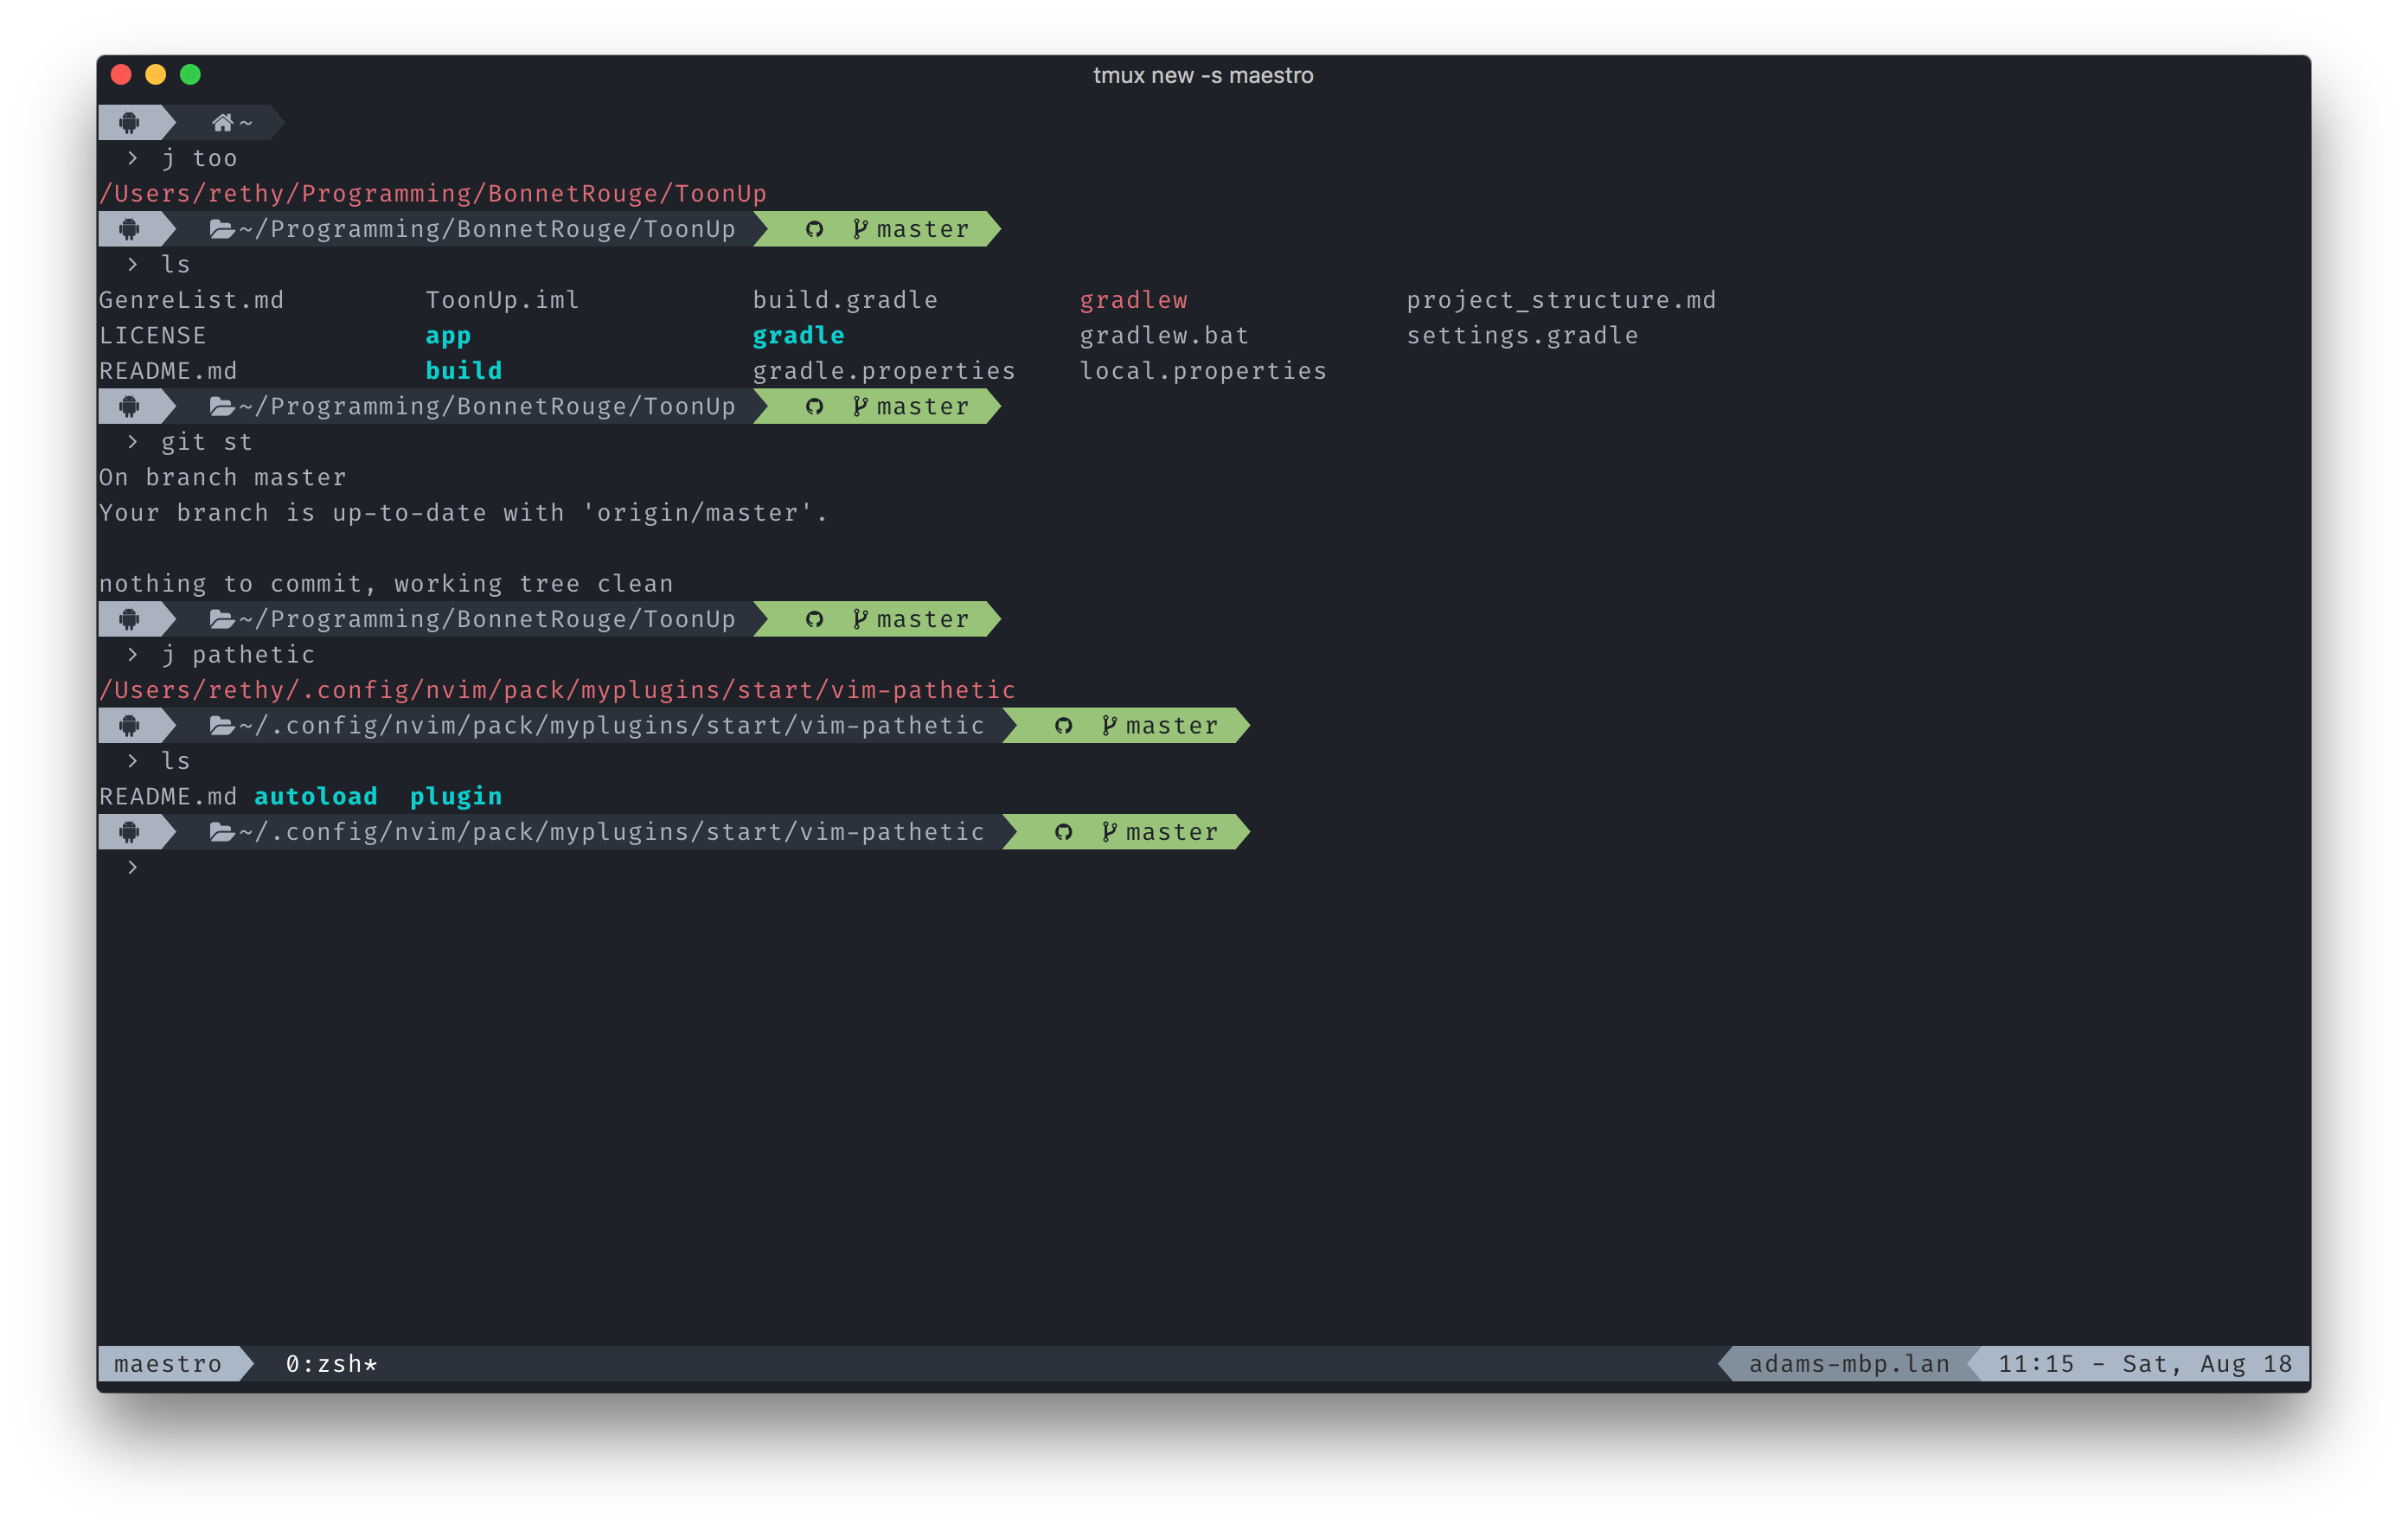
Task: Click the bold gradle directory in the ls output
Action: [798, 336]
